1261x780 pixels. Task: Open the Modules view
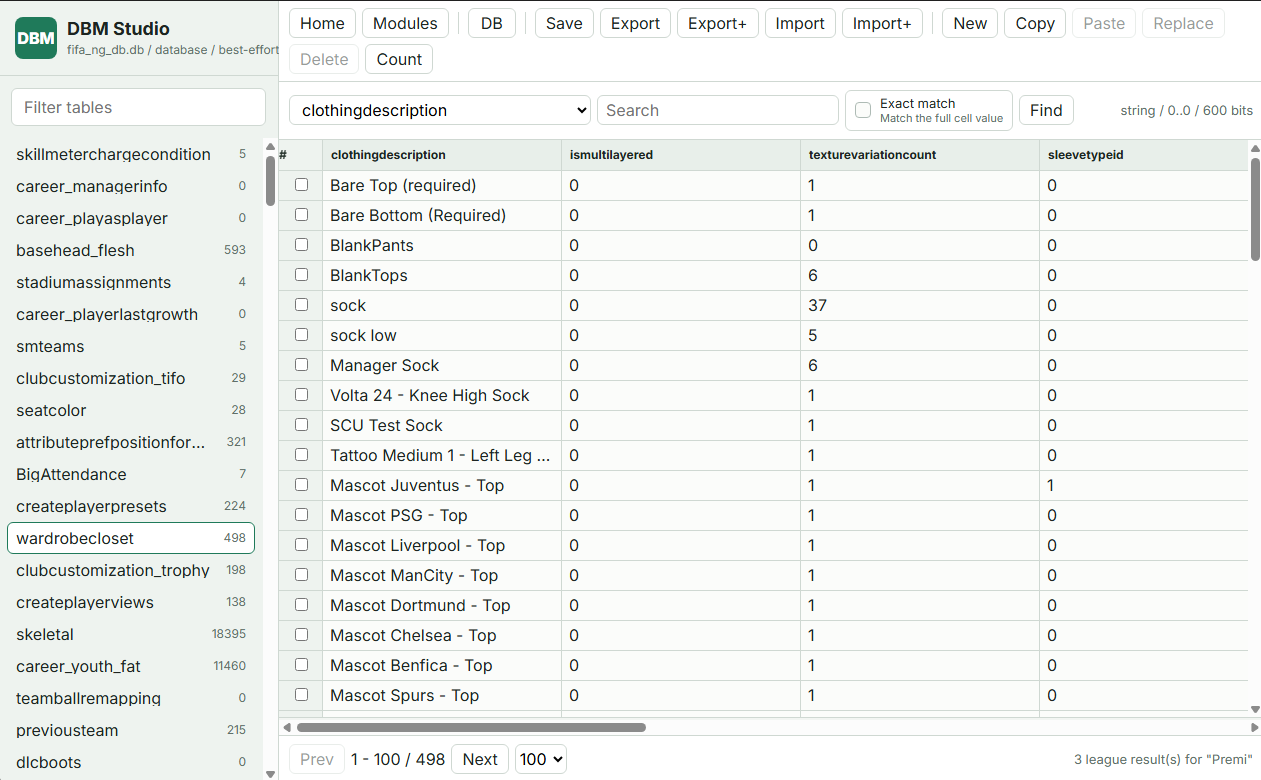click(405, 23)
